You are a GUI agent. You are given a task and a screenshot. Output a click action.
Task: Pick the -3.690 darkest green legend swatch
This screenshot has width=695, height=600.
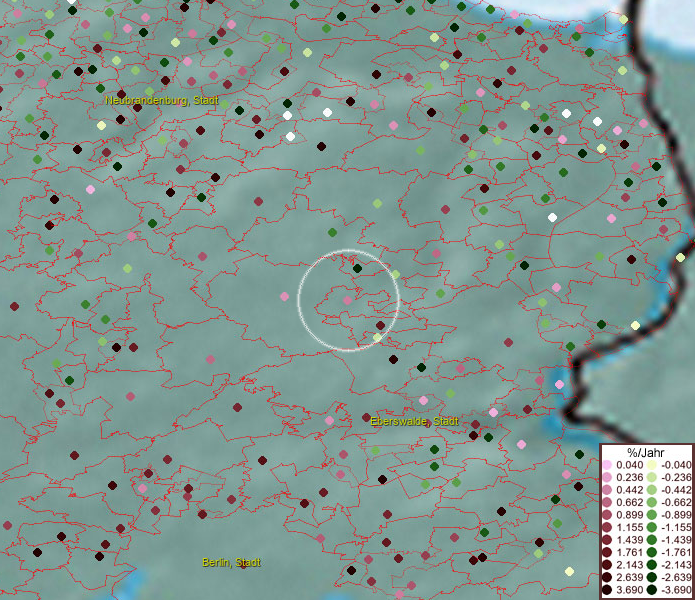652,590
